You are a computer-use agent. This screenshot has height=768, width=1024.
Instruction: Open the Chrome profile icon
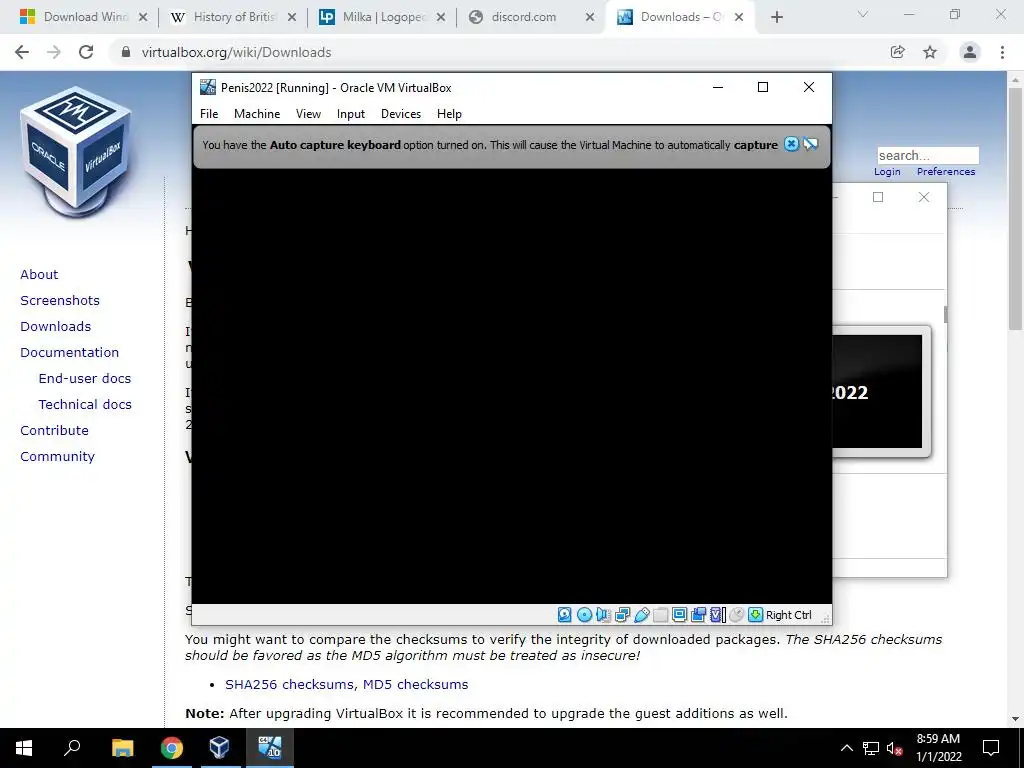(970, 52)
